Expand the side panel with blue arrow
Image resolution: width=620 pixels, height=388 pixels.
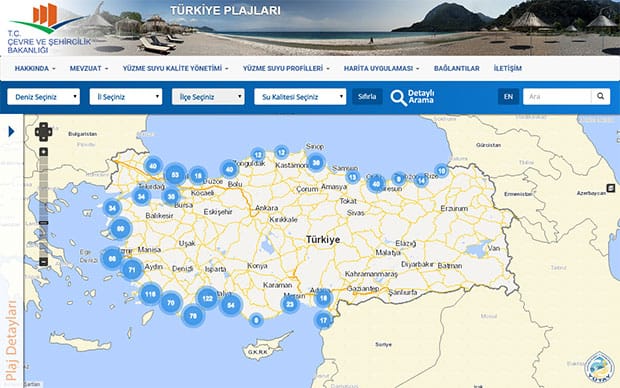[11, 131]
